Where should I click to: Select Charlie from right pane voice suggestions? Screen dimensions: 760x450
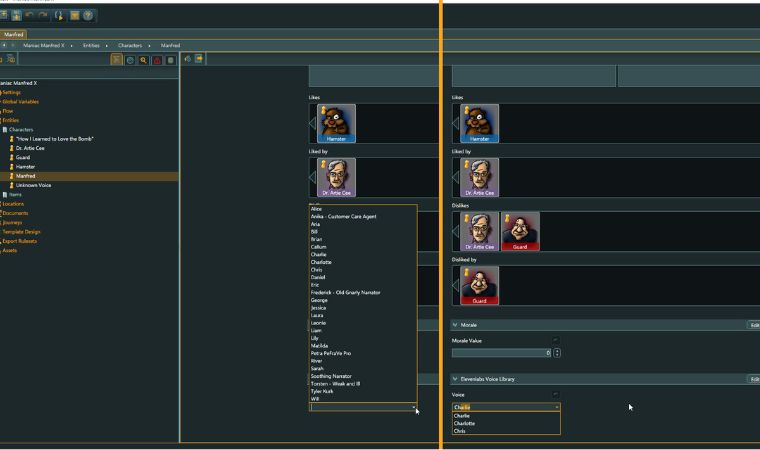[x=506, y=416]
